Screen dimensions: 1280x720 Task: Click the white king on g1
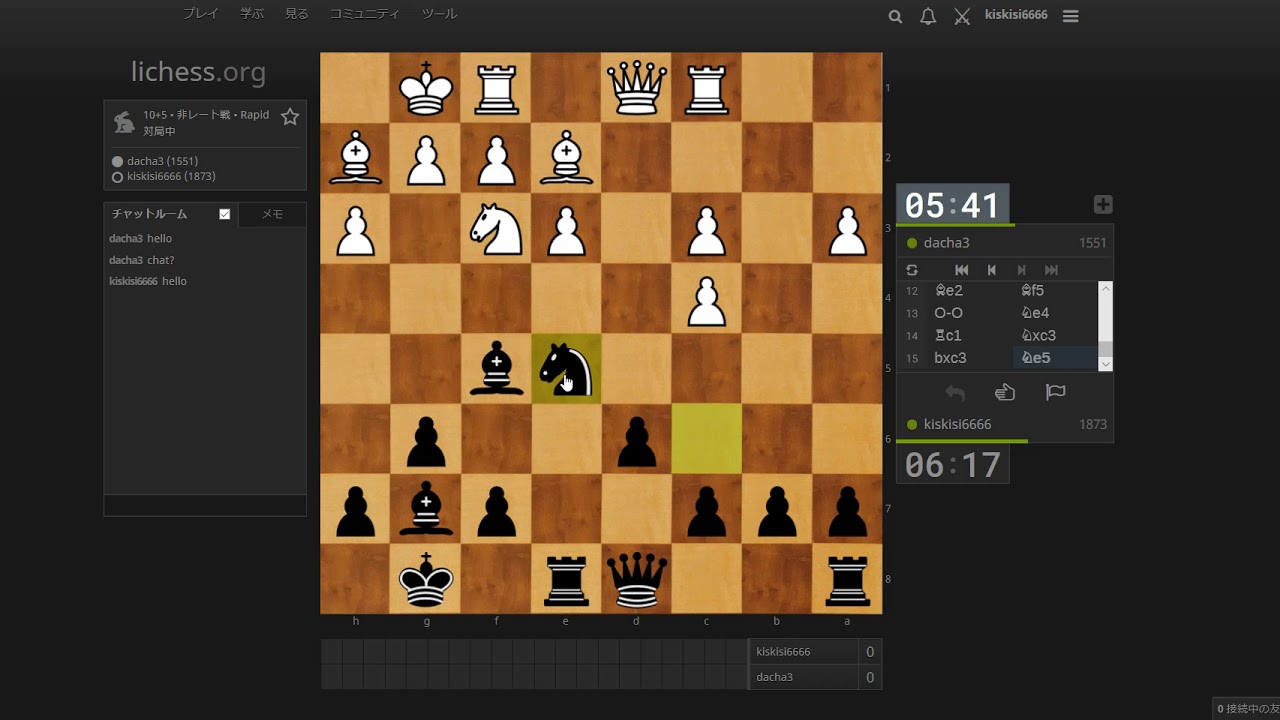click(426, 87)
